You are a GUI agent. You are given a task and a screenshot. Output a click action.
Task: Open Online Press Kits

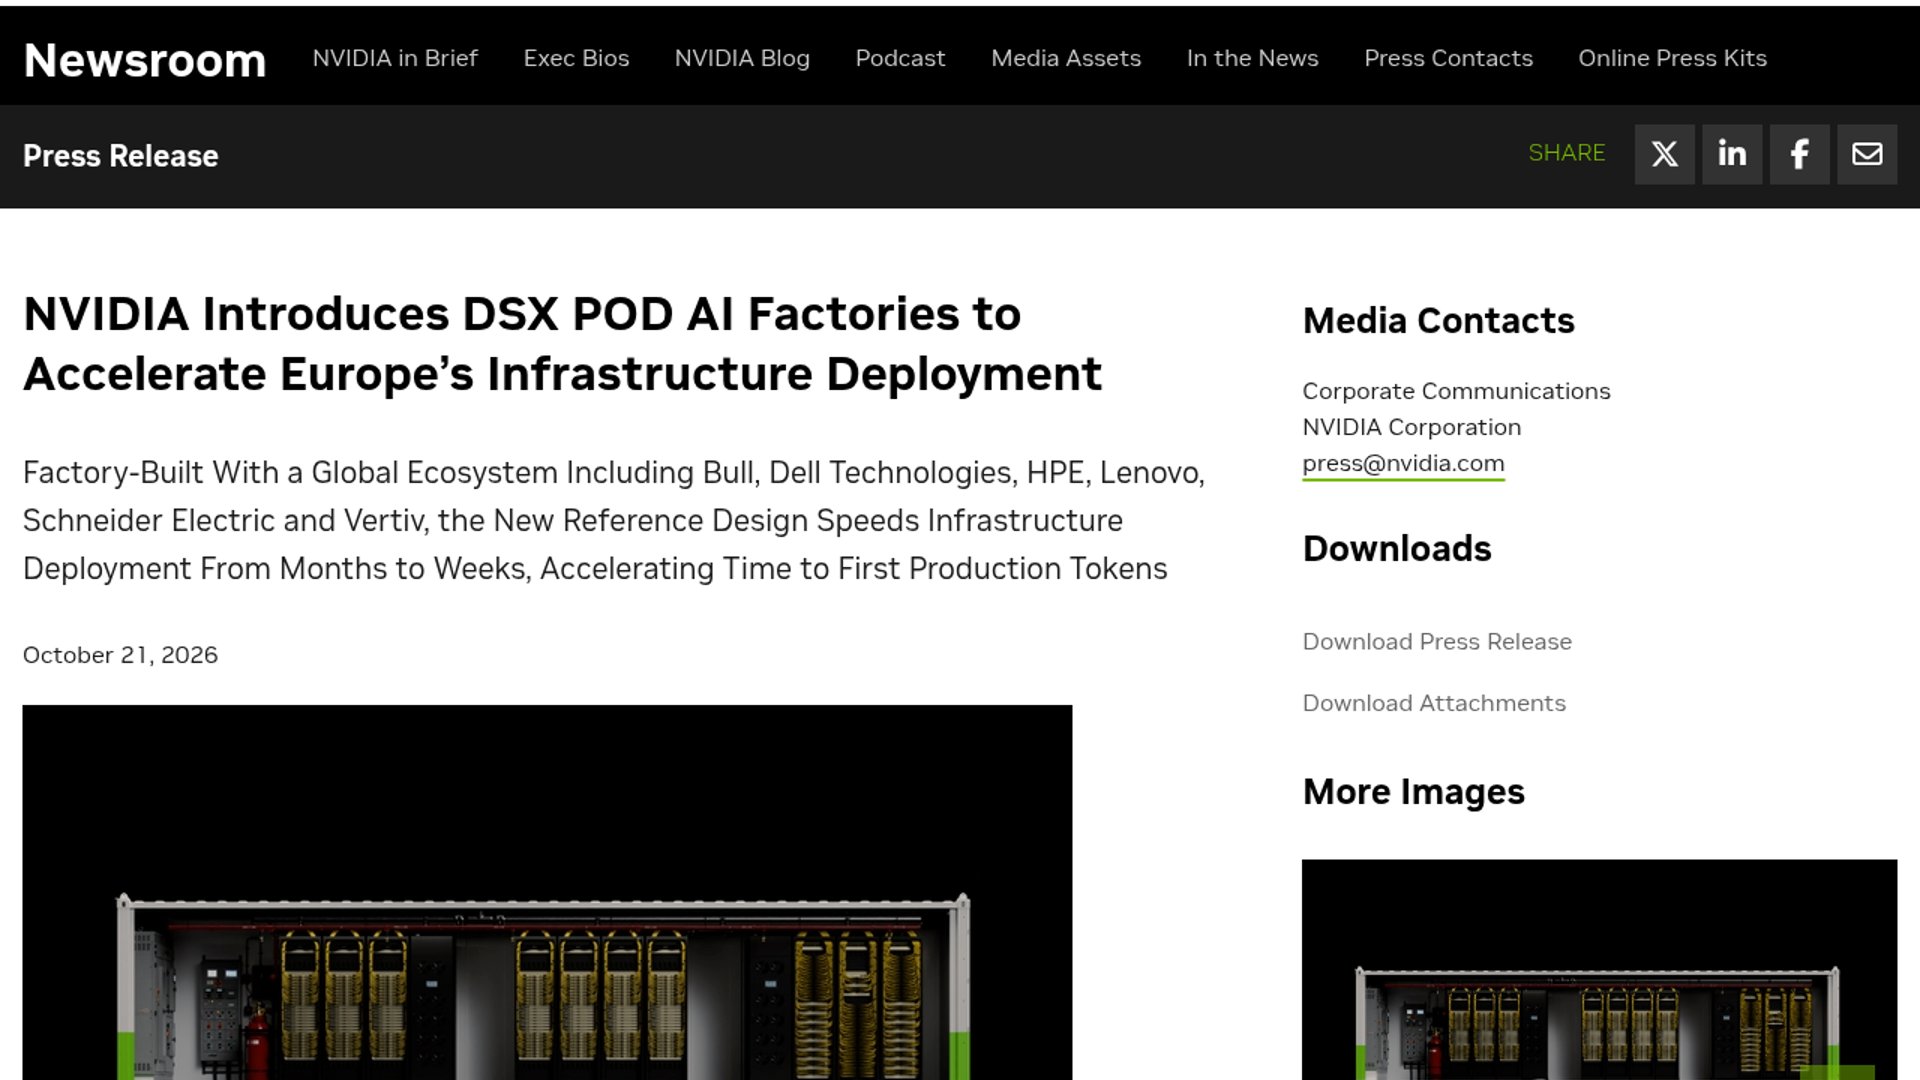click(1672, 58)
